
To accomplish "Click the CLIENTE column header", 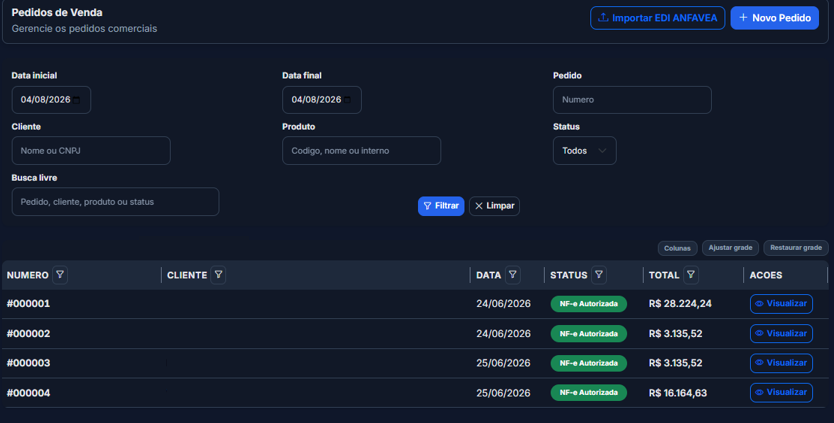I will point(187,275).
